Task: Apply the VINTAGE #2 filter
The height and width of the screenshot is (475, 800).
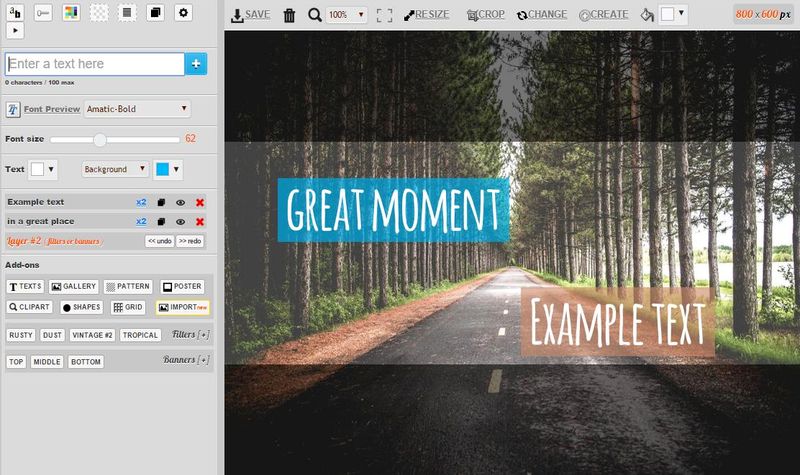Action: 92,335
